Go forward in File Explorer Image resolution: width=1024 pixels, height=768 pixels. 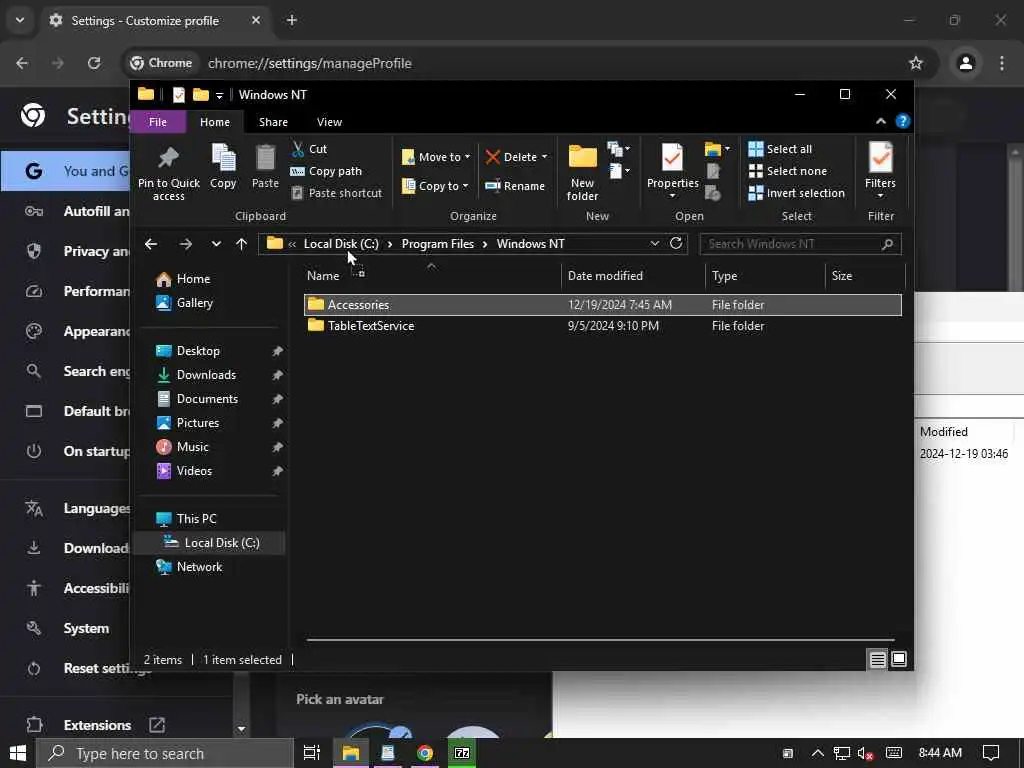(185, 244)
